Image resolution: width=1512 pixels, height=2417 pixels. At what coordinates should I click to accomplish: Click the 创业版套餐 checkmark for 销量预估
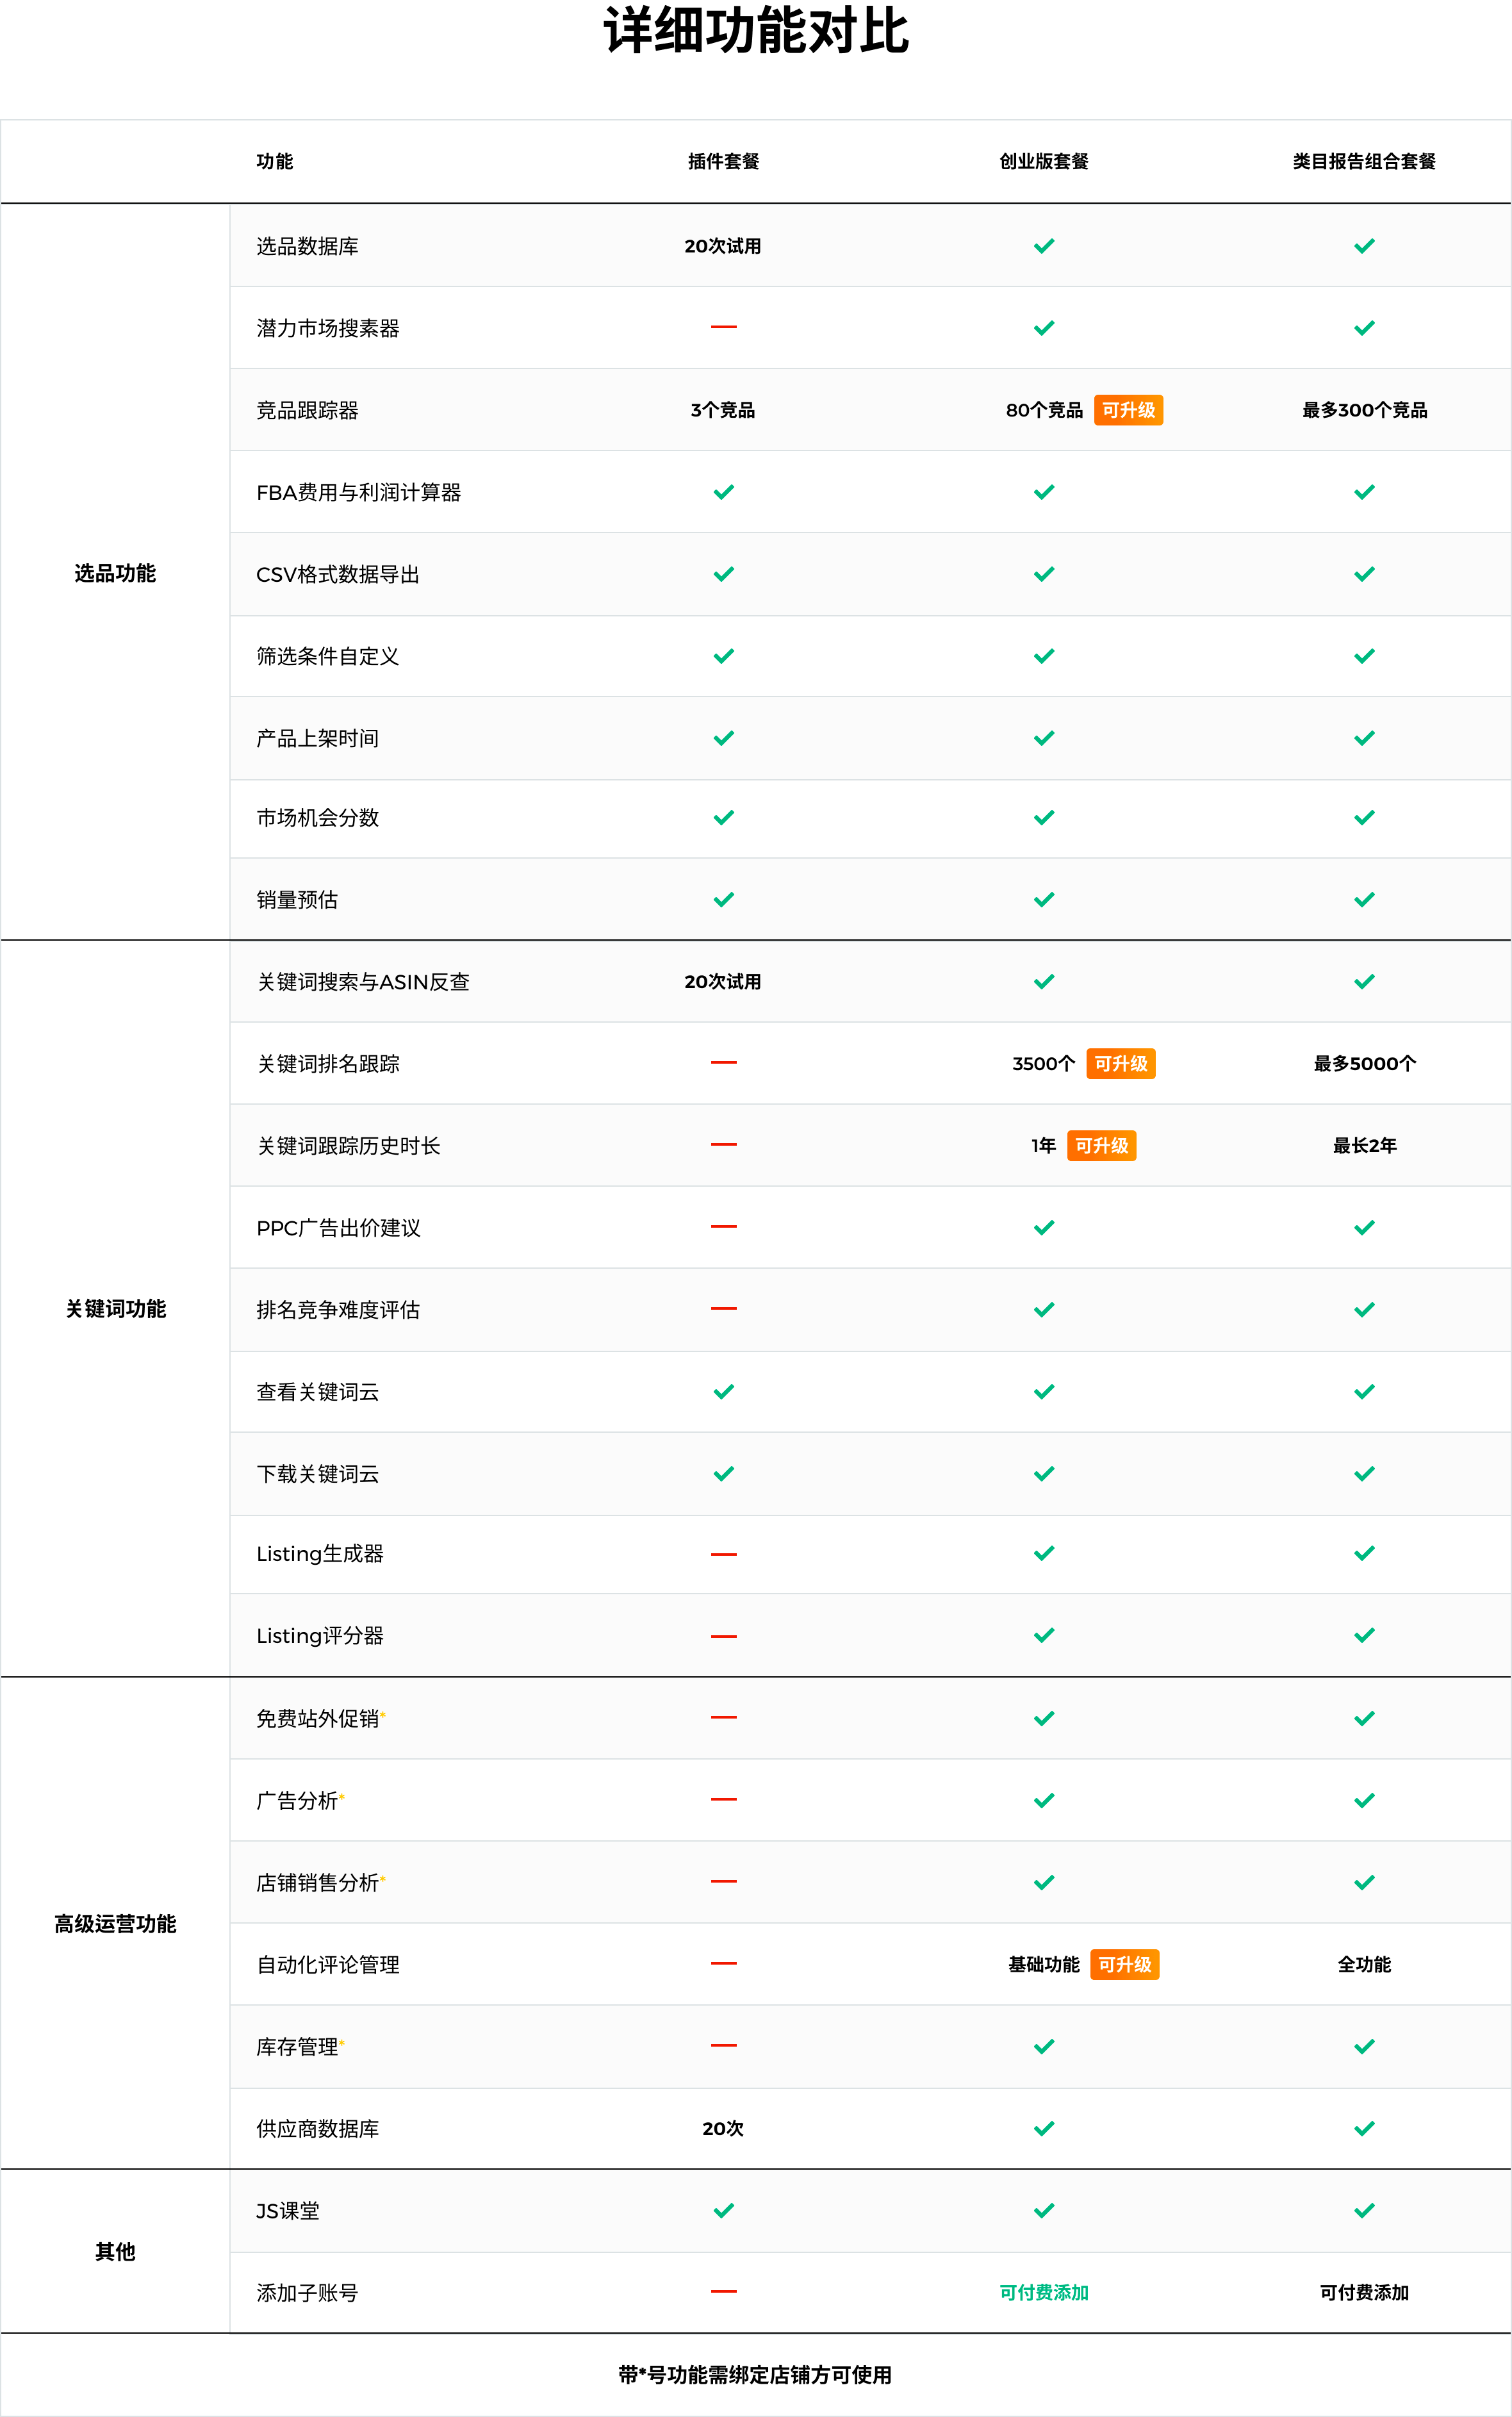pos(1044,900)
